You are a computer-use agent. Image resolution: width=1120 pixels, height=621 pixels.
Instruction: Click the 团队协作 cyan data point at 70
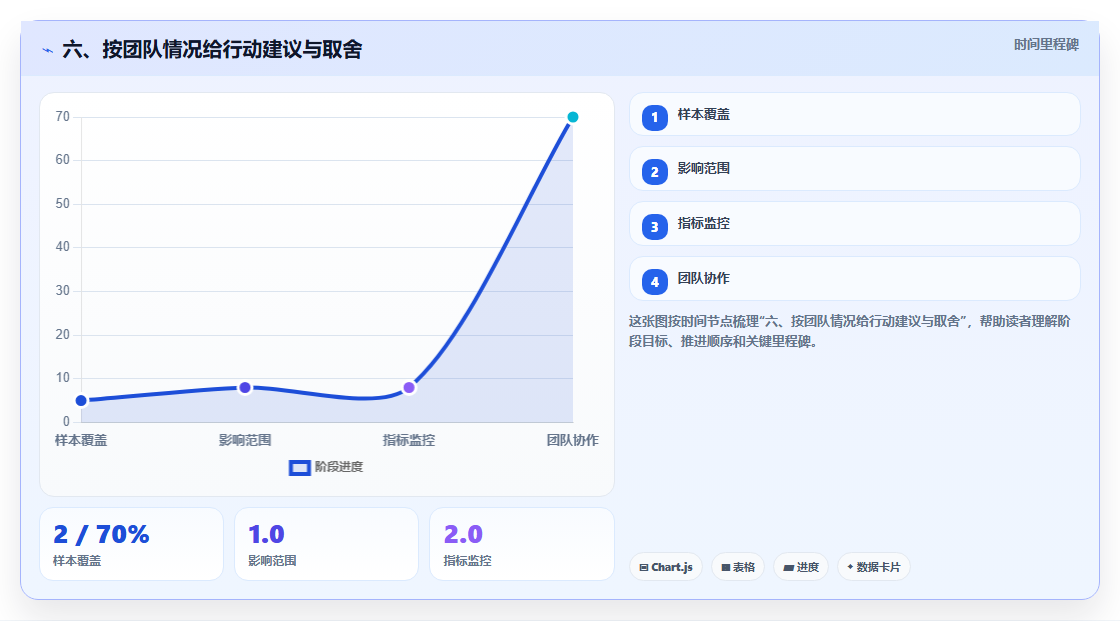pos(573,116)
